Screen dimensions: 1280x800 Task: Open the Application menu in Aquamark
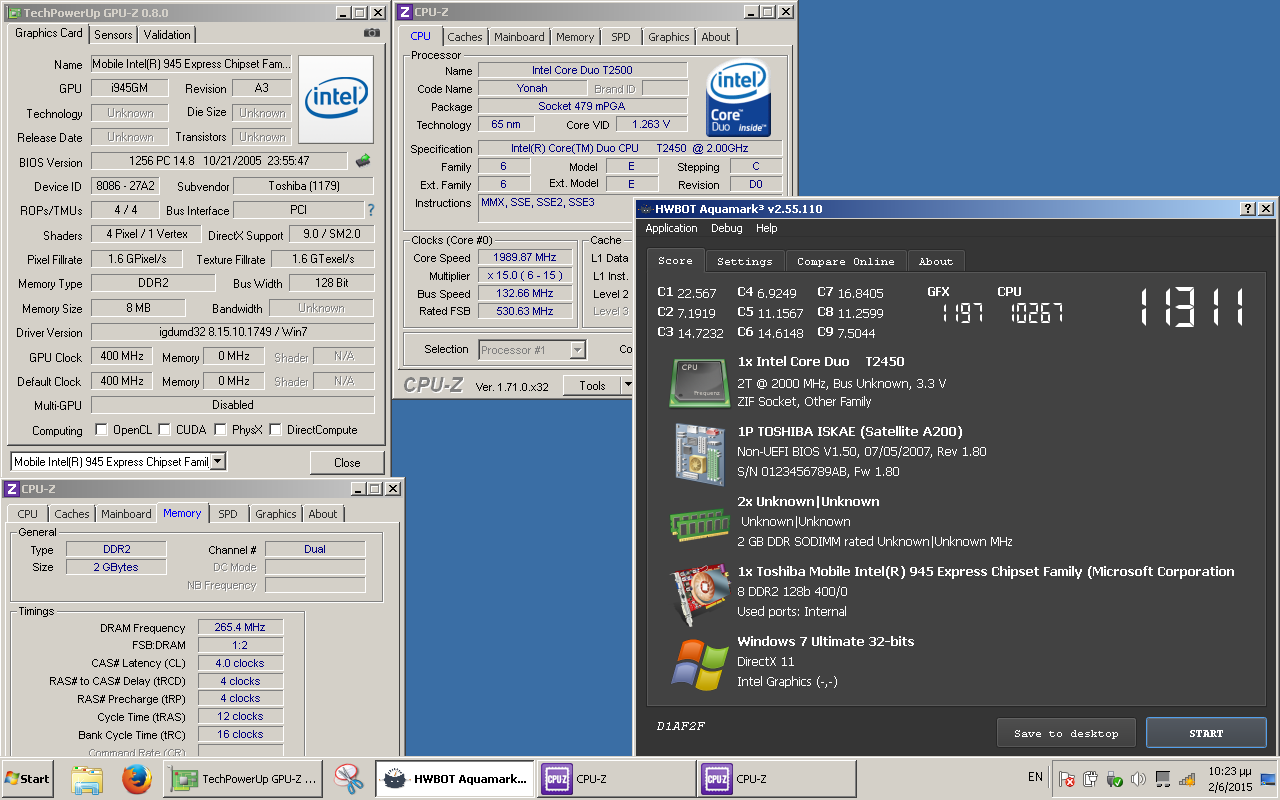point(672,228)
